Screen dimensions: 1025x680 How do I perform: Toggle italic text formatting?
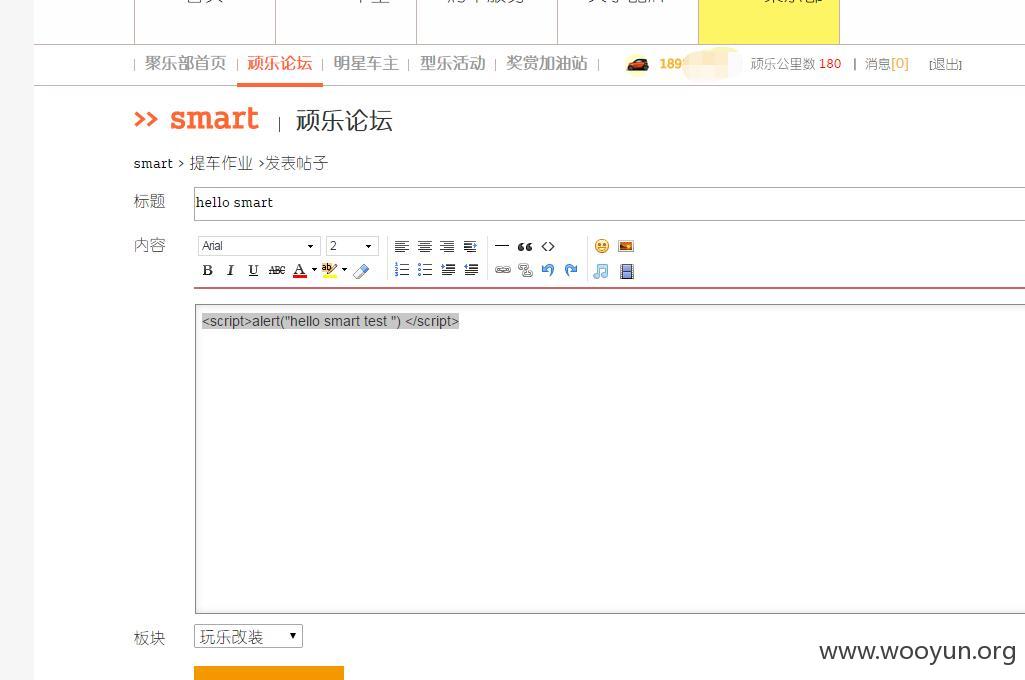[x=230, y=270]
